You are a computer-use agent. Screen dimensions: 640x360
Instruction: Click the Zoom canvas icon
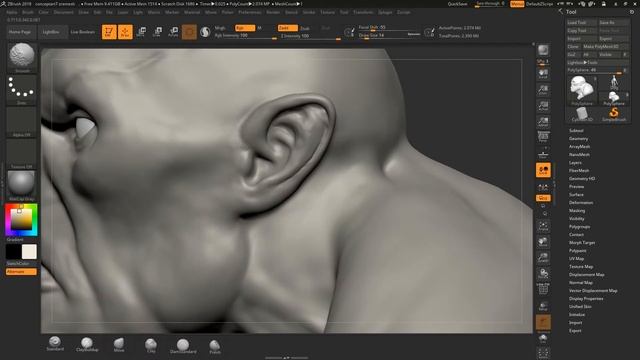tap(543, 90)
